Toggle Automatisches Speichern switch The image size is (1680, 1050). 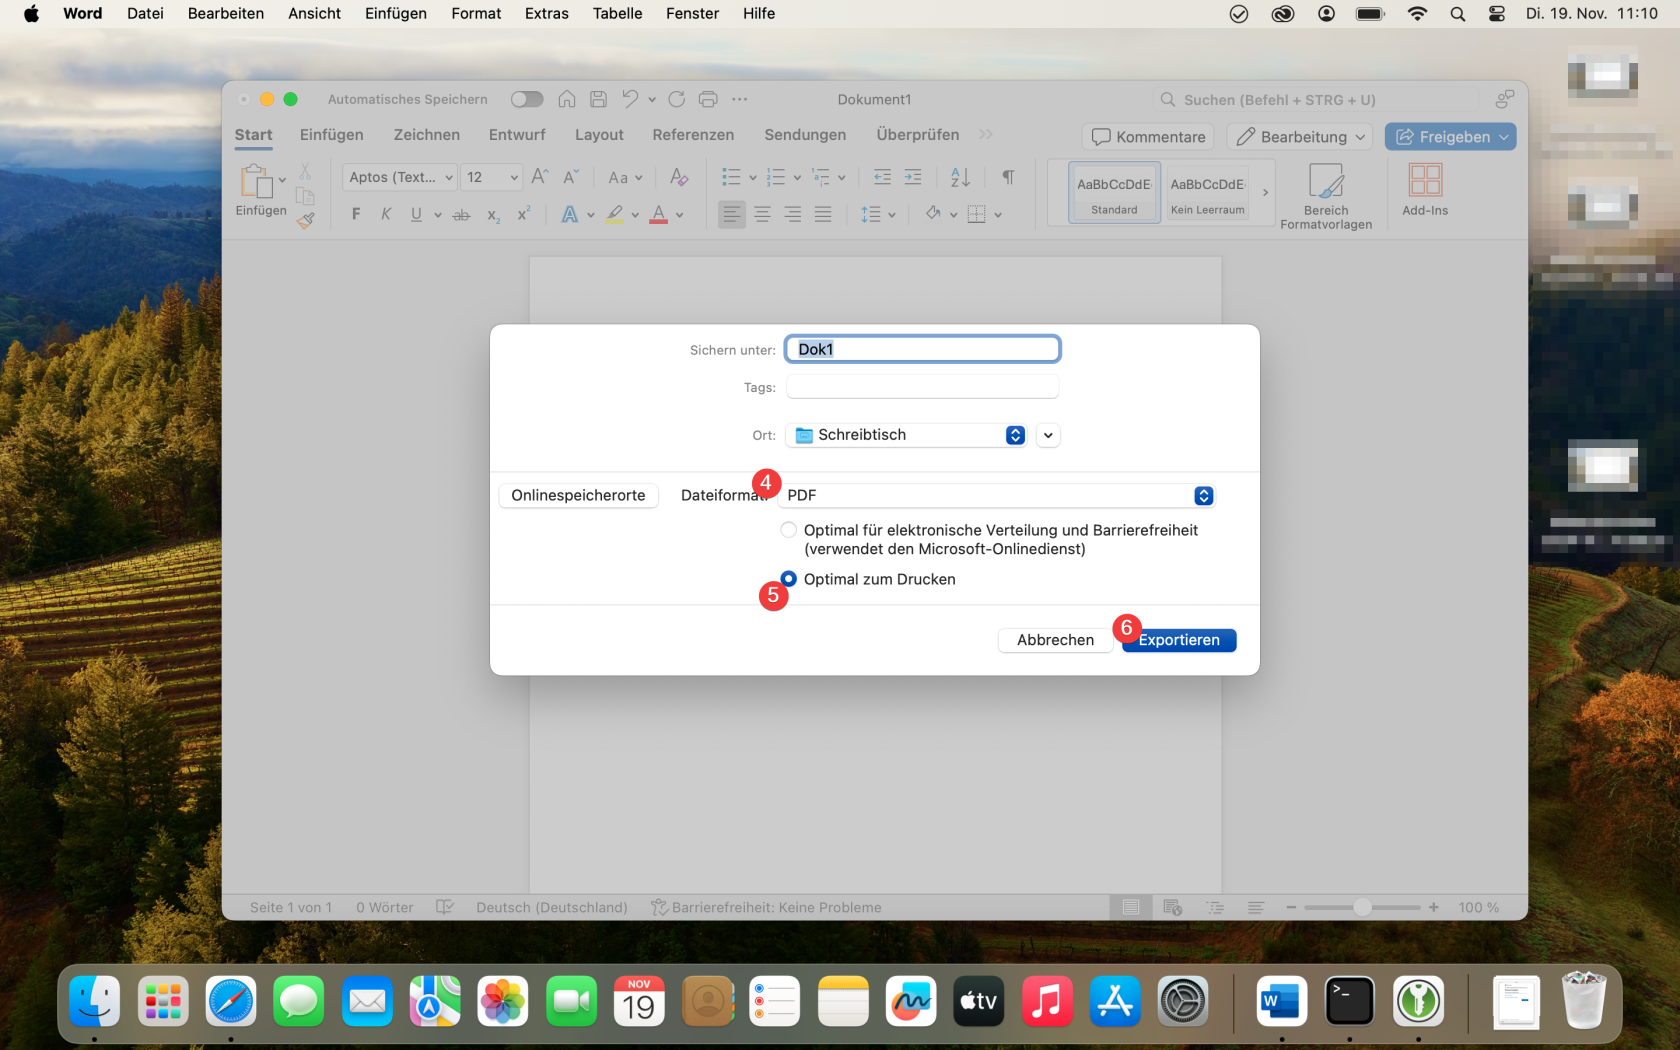coord(527,99)
